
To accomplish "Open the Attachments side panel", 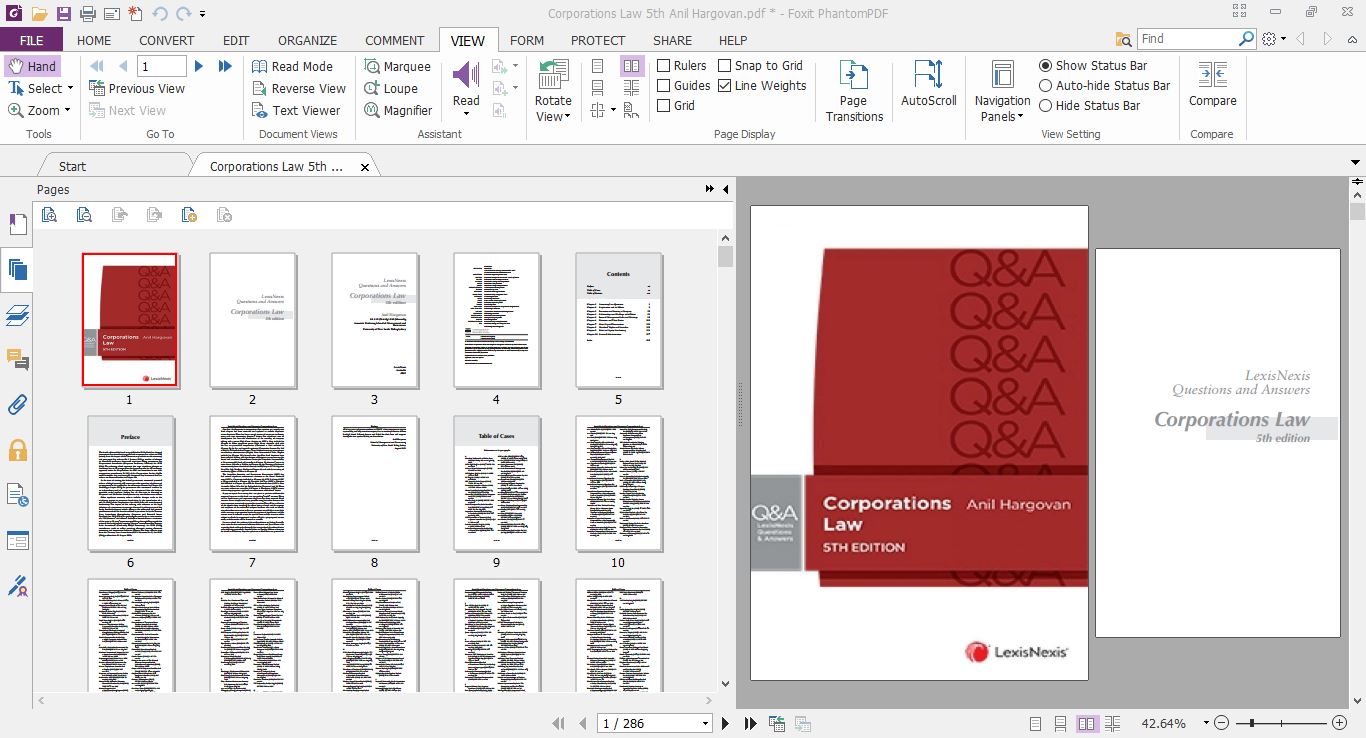I will [17, 405].
